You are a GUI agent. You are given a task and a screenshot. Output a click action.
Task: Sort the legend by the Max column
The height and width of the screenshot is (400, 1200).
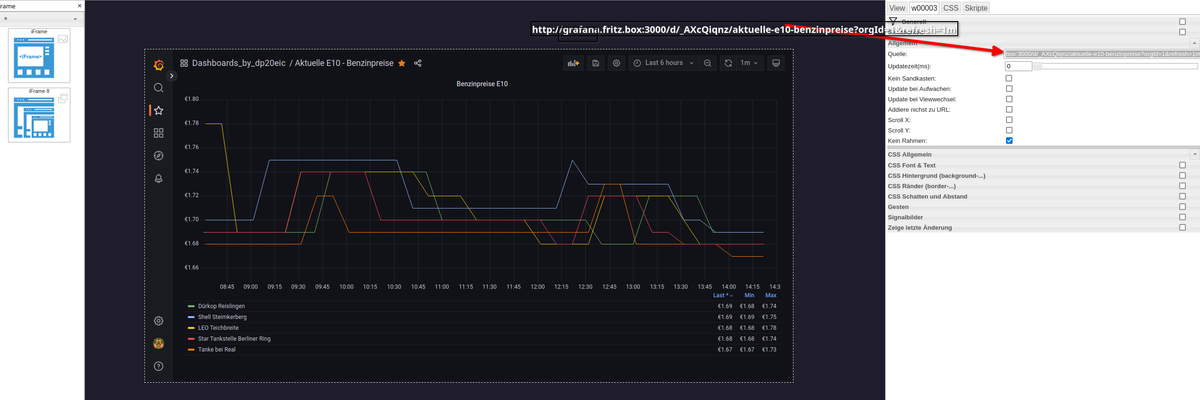[771, 295]
